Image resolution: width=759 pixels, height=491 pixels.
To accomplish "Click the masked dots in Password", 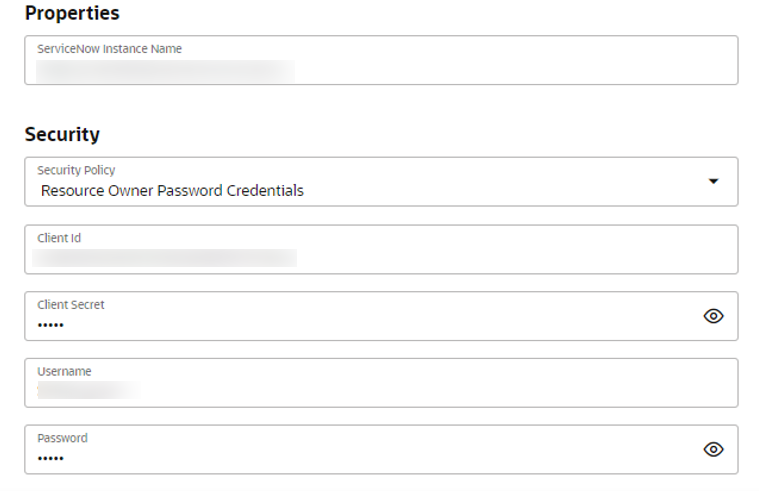I will click(x=50, y=458).
